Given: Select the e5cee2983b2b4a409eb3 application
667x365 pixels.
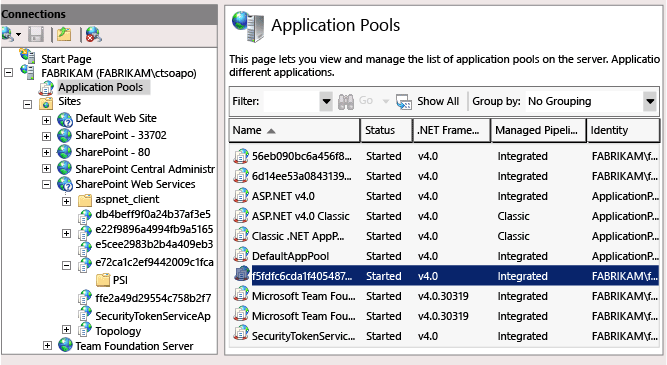Looking at the screenshot, I should click(x=154, y=244).
